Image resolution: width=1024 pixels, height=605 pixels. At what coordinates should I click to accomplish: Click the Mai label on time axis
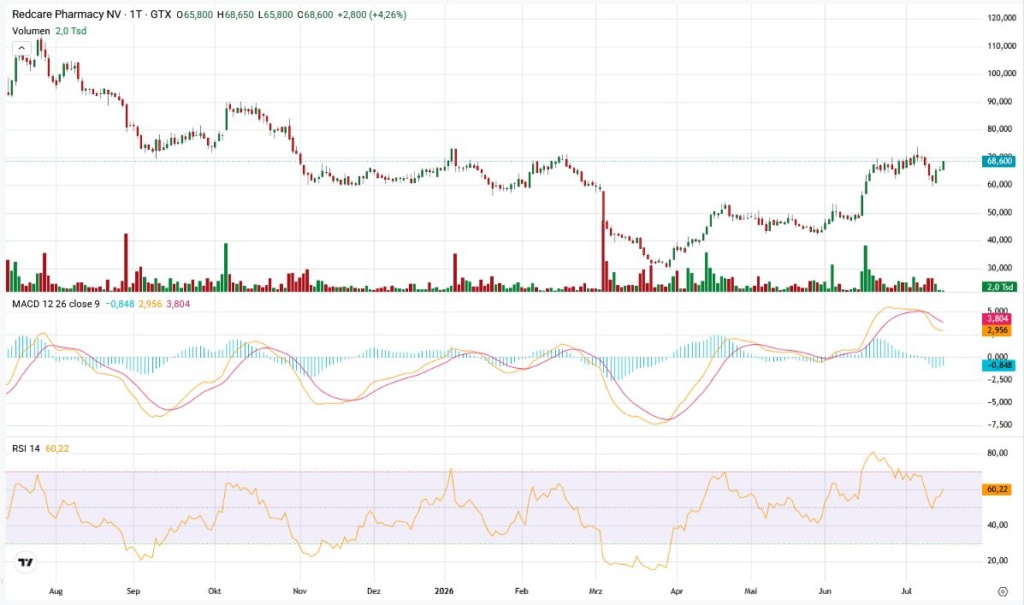point(751,591)
